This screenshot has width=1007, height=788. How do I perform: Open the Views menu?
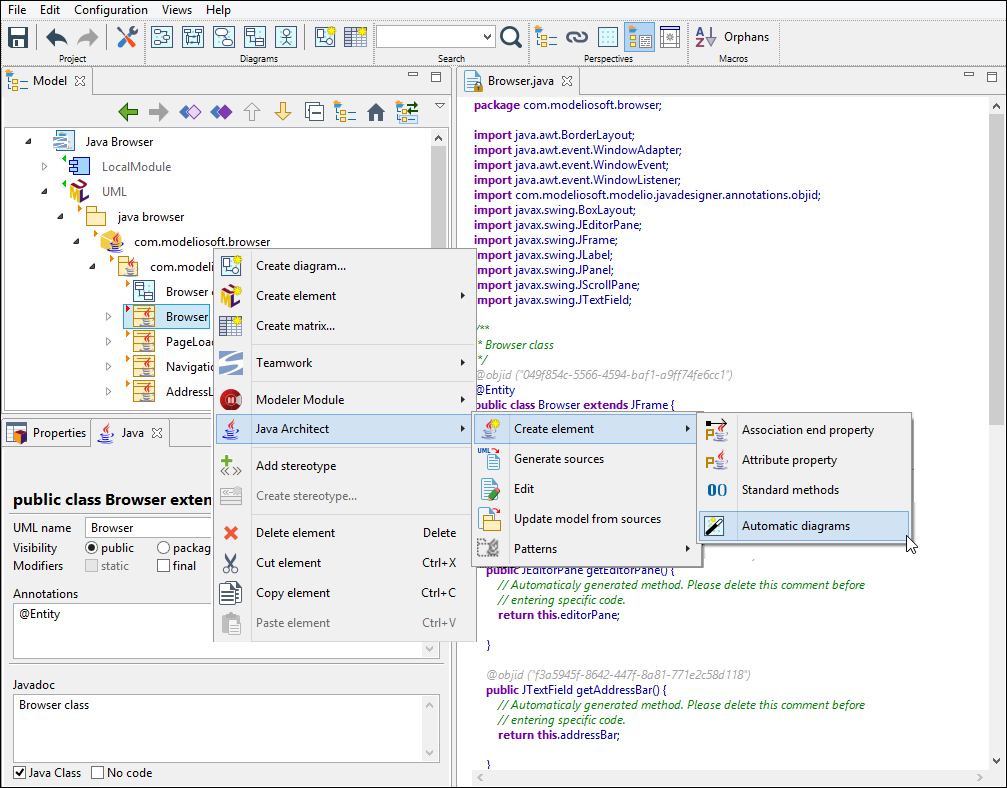click(x=177, y=10)
